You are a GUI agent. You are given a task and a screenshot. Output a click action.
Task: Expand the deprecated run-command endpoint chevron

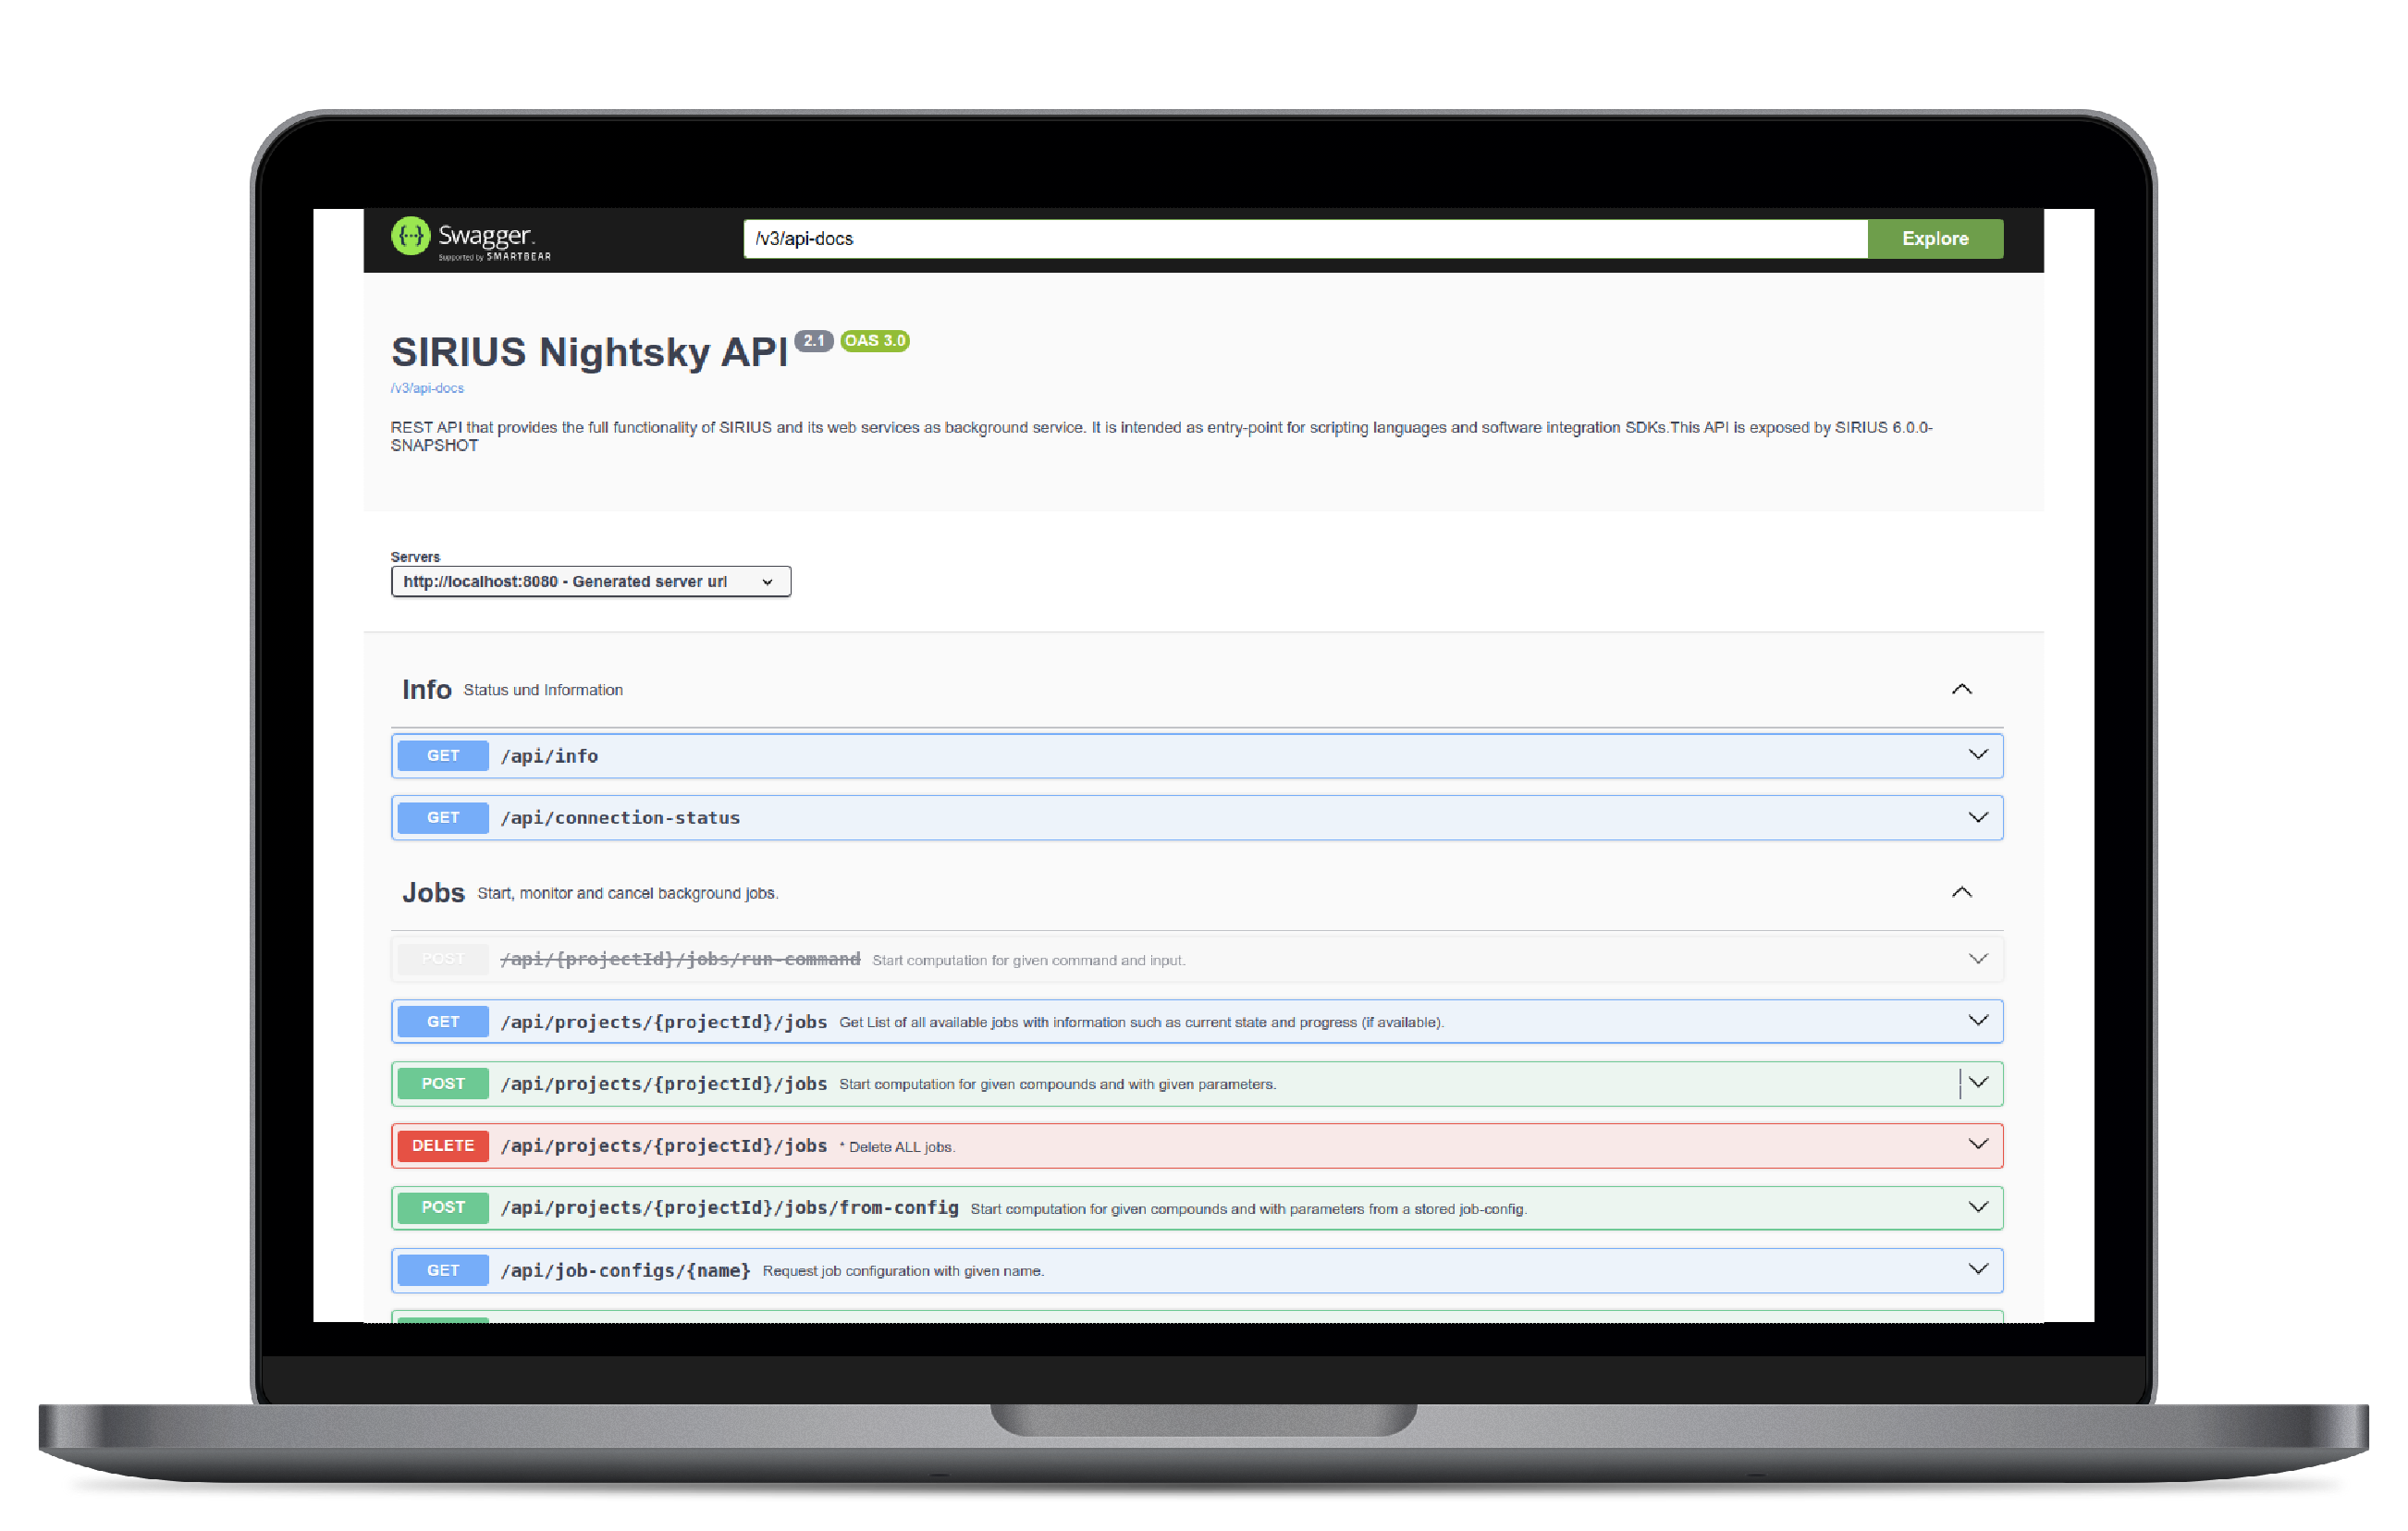pos(1977,959)
